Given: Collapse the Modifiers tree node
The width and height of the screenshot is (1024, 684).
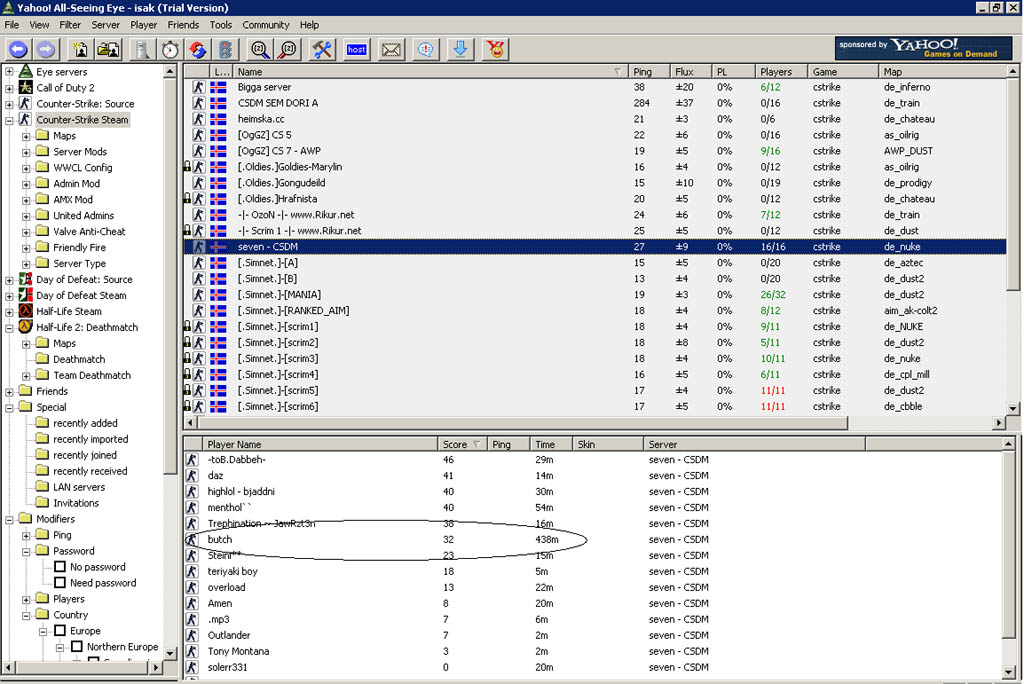Looking at the screenshot, I should pos(9,519).
